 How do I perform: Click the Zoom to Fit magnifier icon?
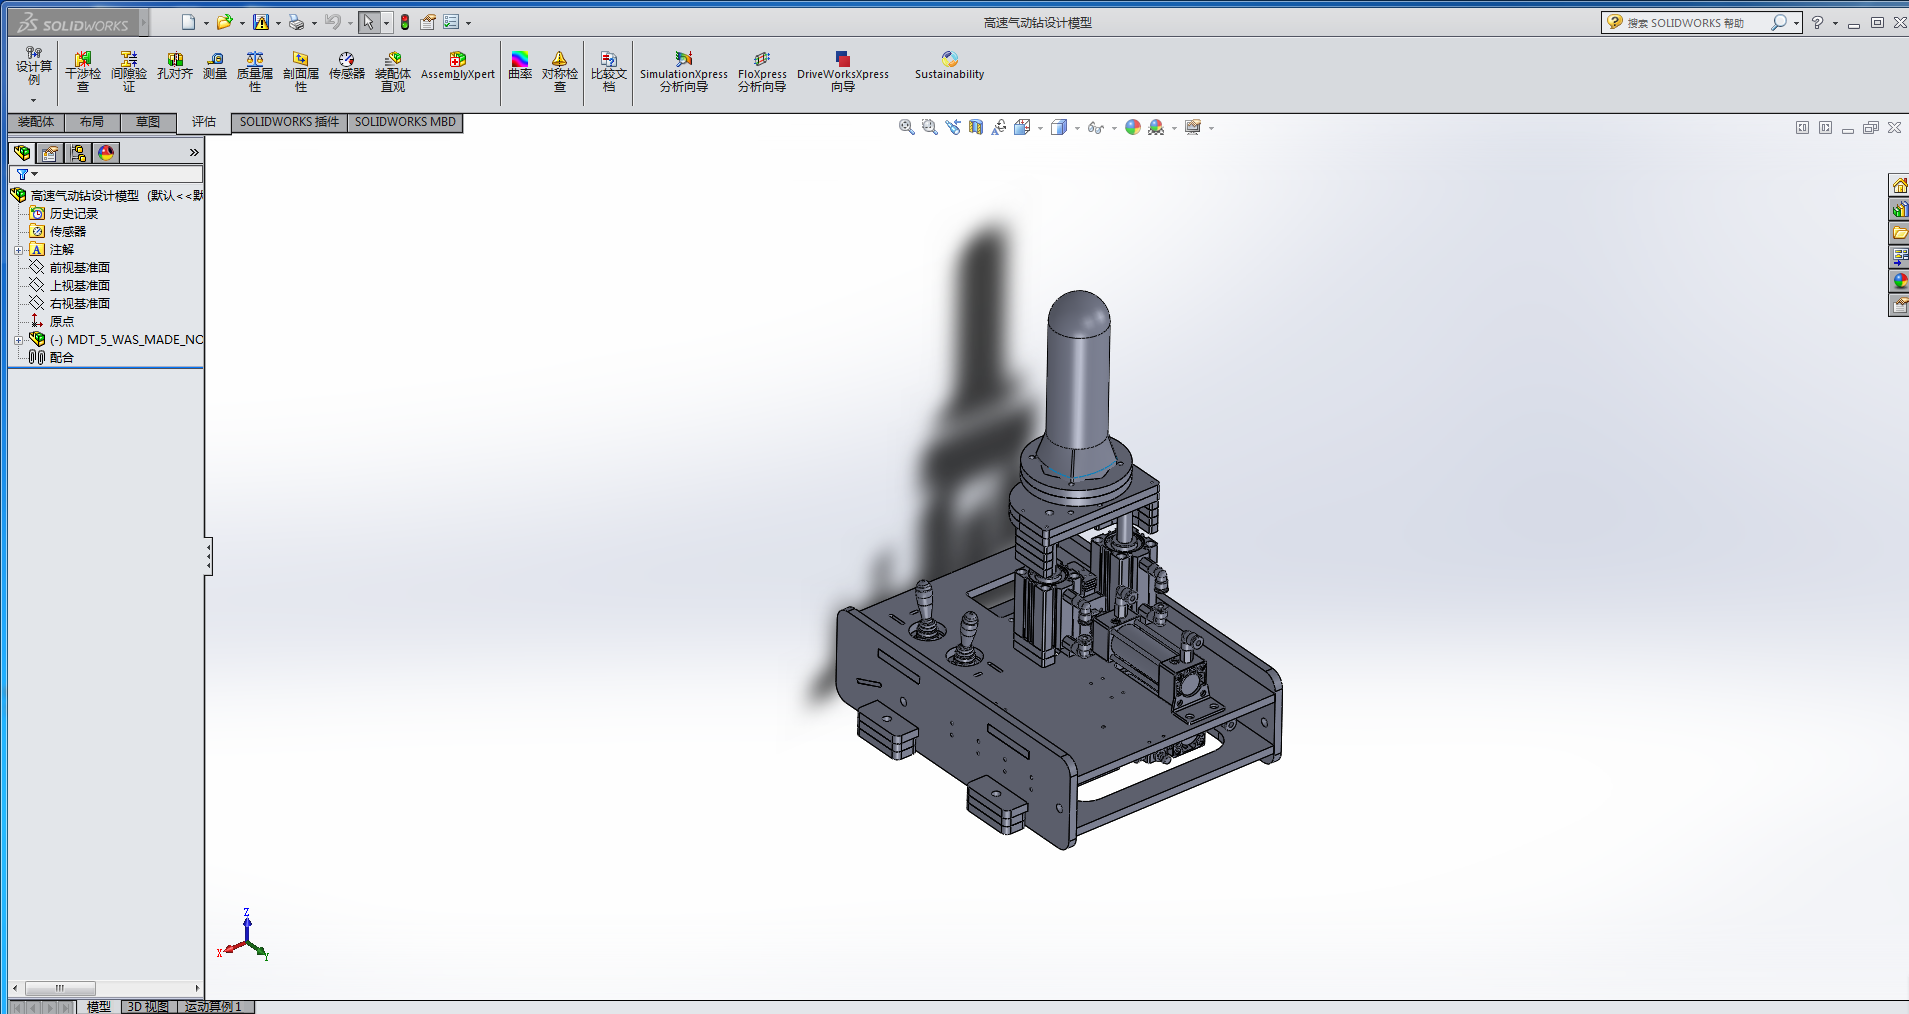(906, 127)
